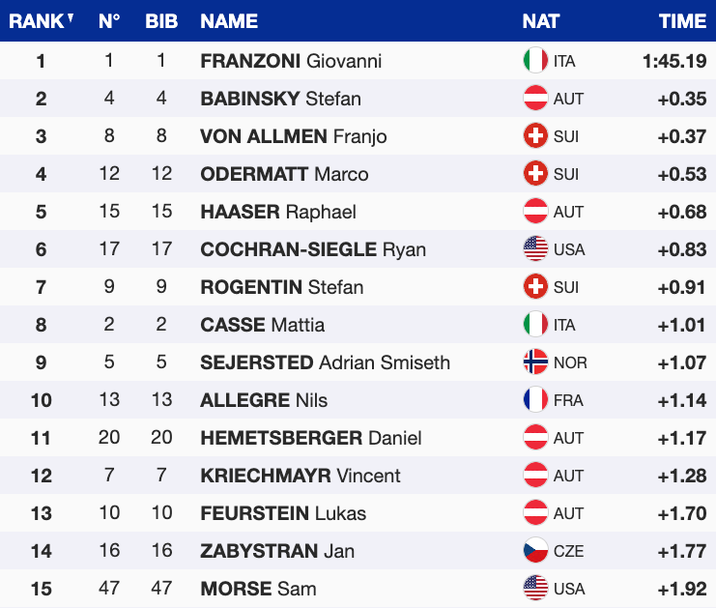Click Swiss flag beside Odermatt Marco
716x608 pixels.
(536, 174)
